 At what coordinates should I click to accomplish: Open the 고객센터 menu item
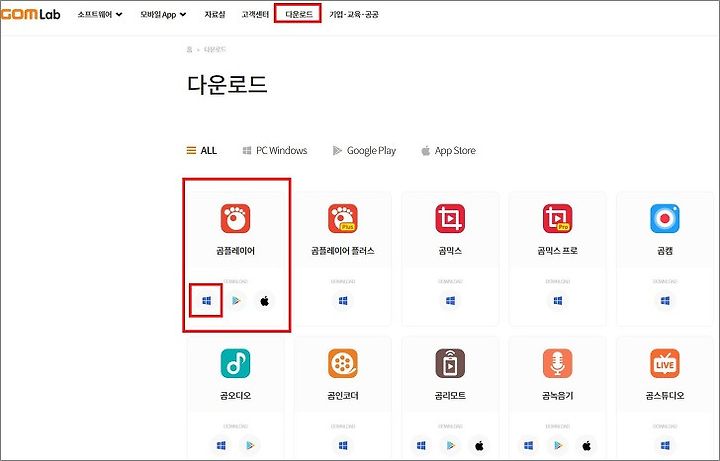tap(255, 14)
